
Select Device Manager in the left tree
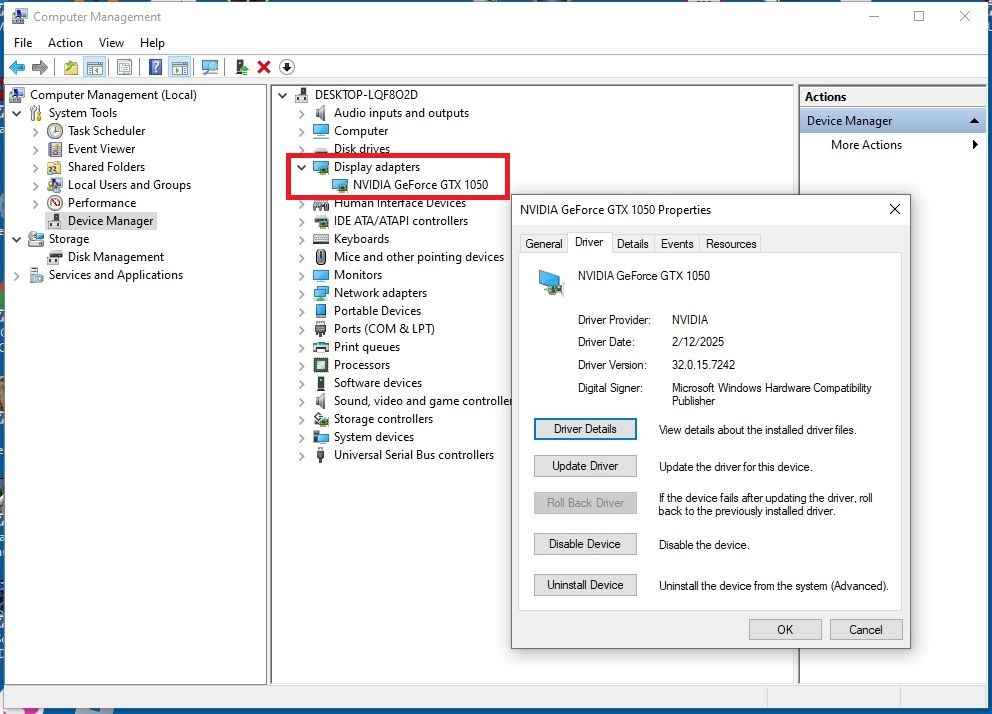(x=110, y=221)
